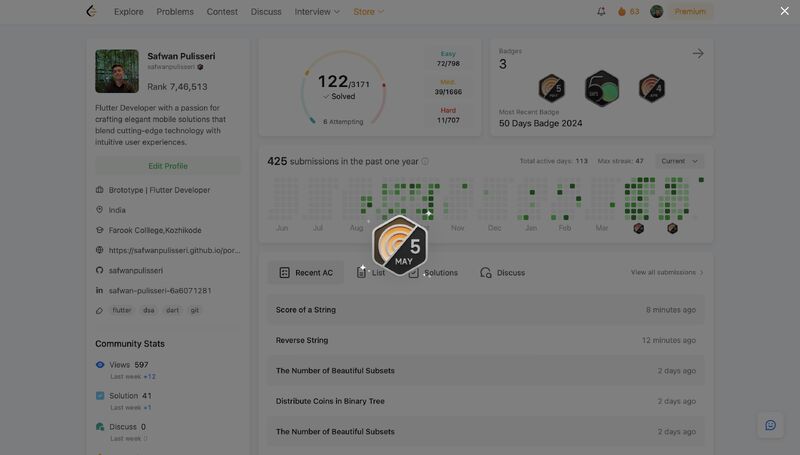Open the safwanpulisseri GitHub link
Screen dimensions: 800x455
pyautogui.click(x=136, y=270)
